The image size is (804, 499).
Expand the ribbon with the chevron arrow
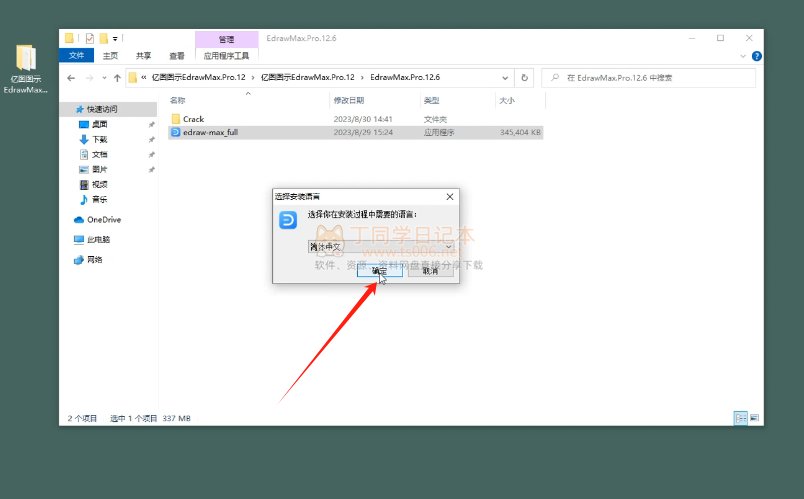click(743, 56)
